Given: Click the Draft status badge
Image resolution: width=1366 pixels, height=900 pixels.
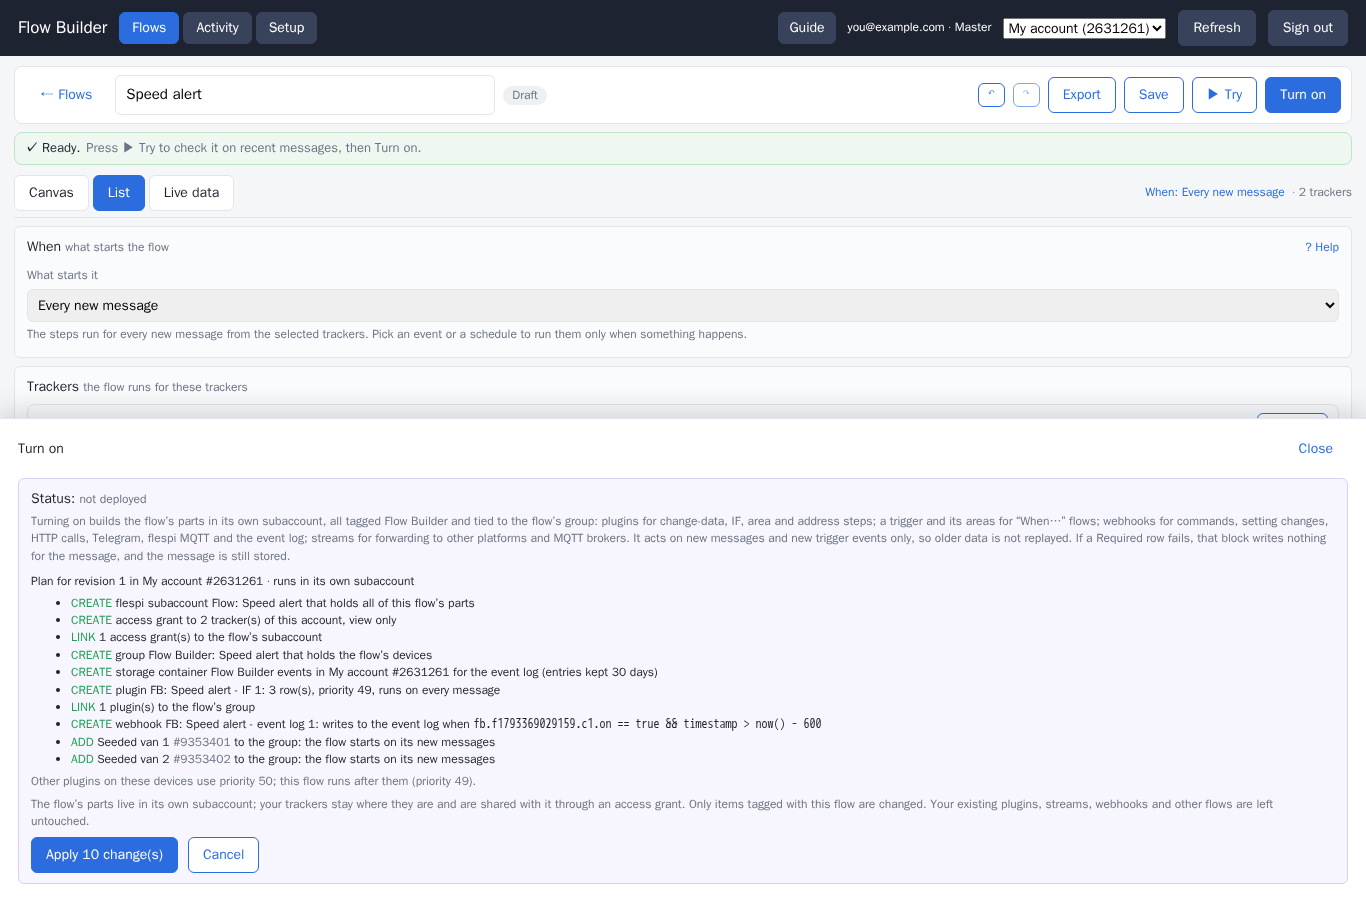Looking at the screenshot, I should (525, 96).
